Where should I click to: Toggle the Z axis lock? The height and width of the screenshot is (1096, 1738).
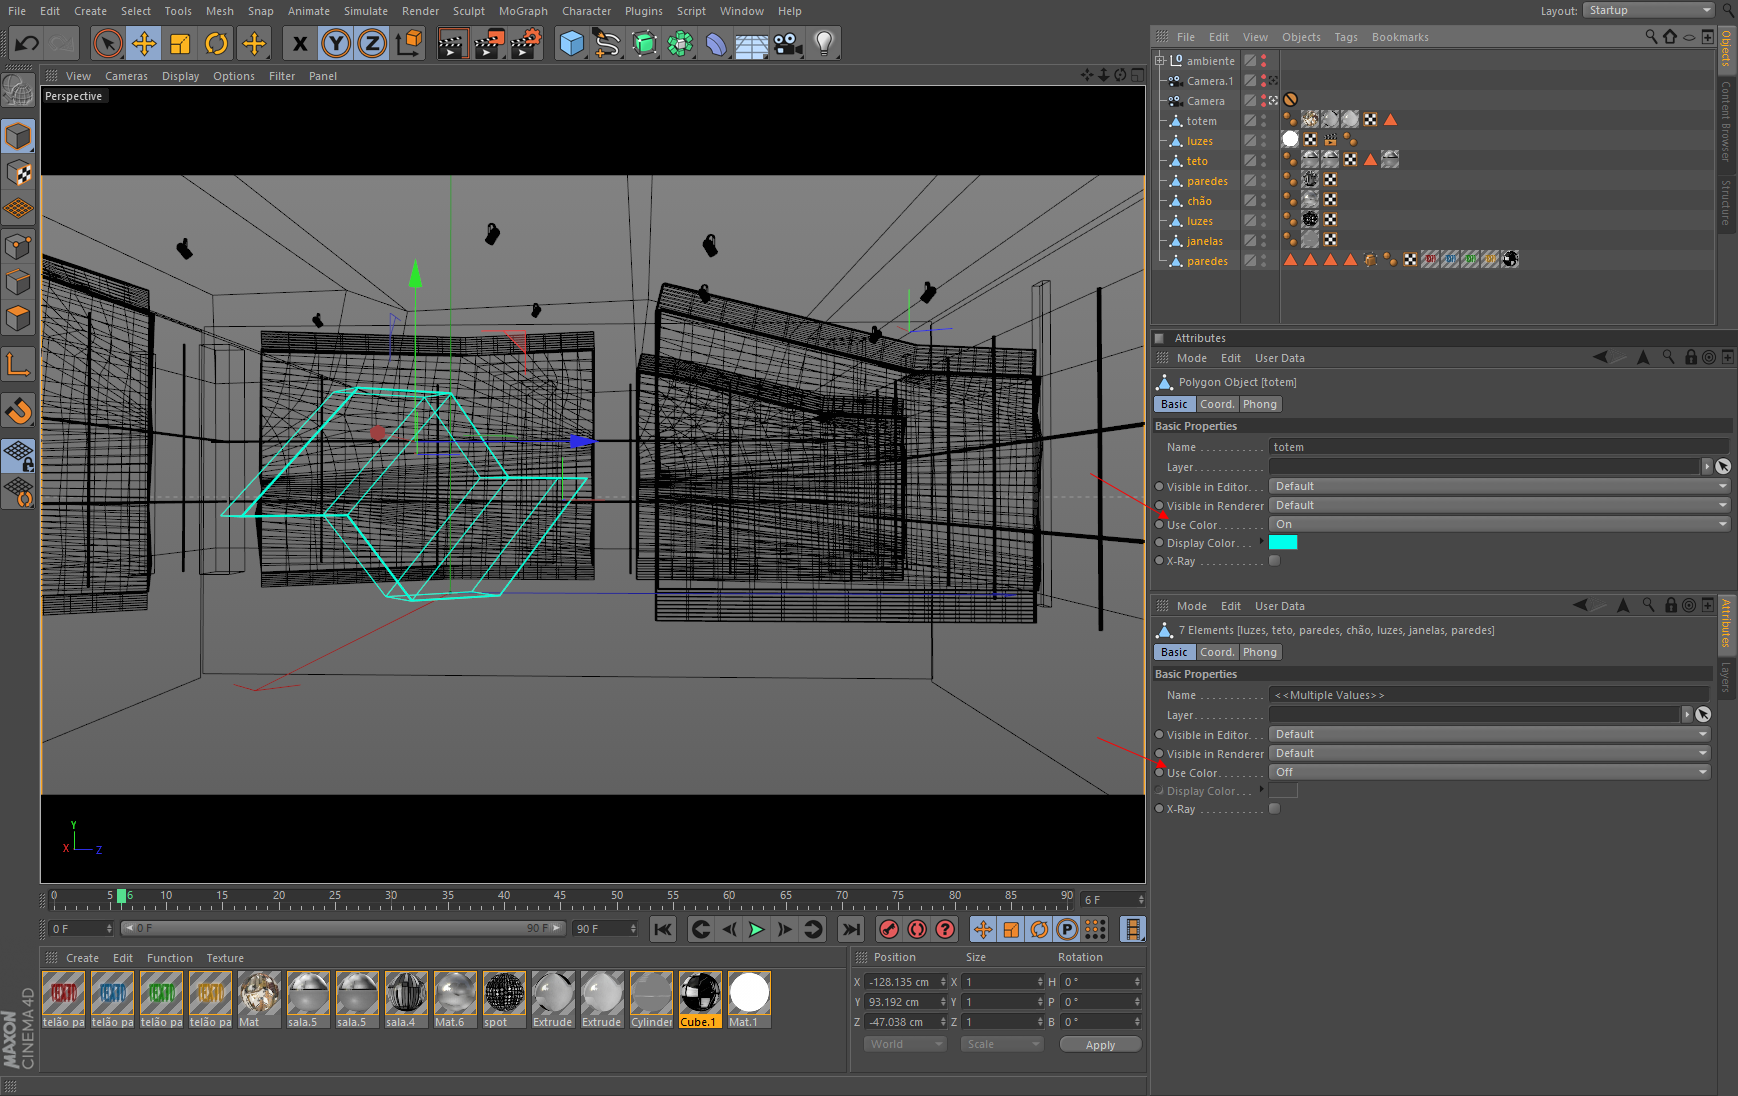[372, 43]
